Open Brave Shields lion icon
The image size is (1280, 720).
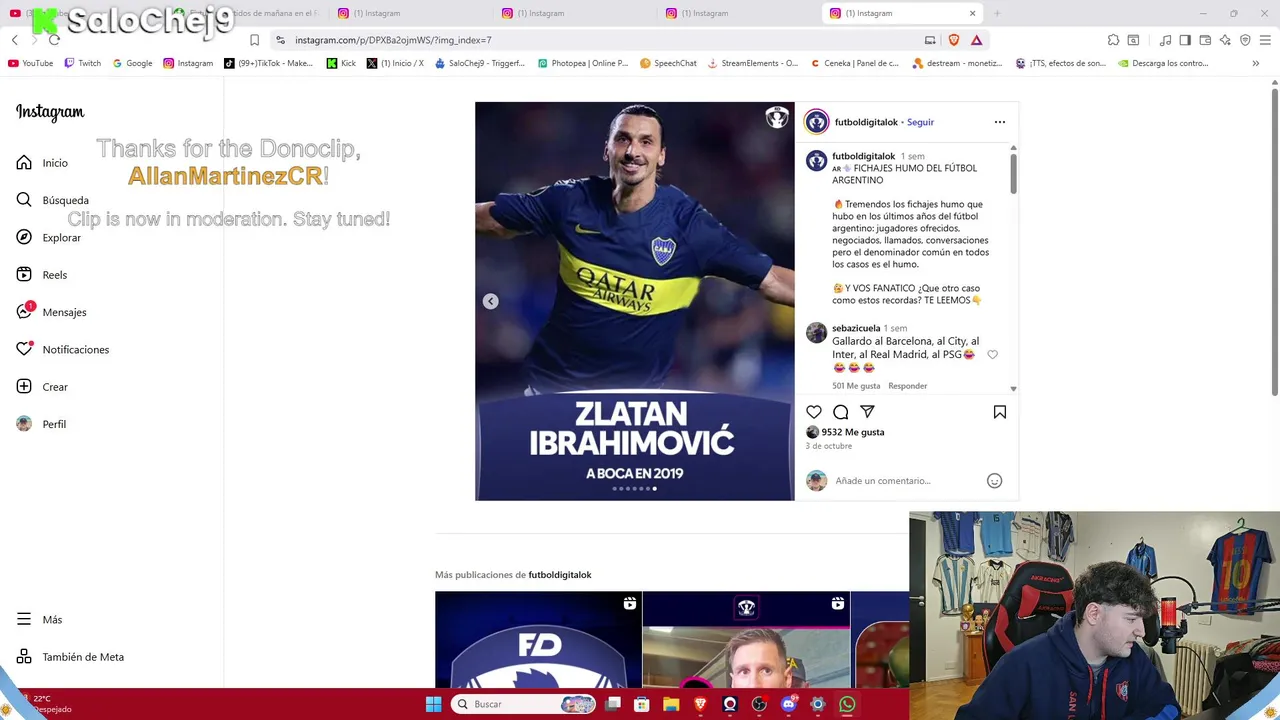[953, 40]
